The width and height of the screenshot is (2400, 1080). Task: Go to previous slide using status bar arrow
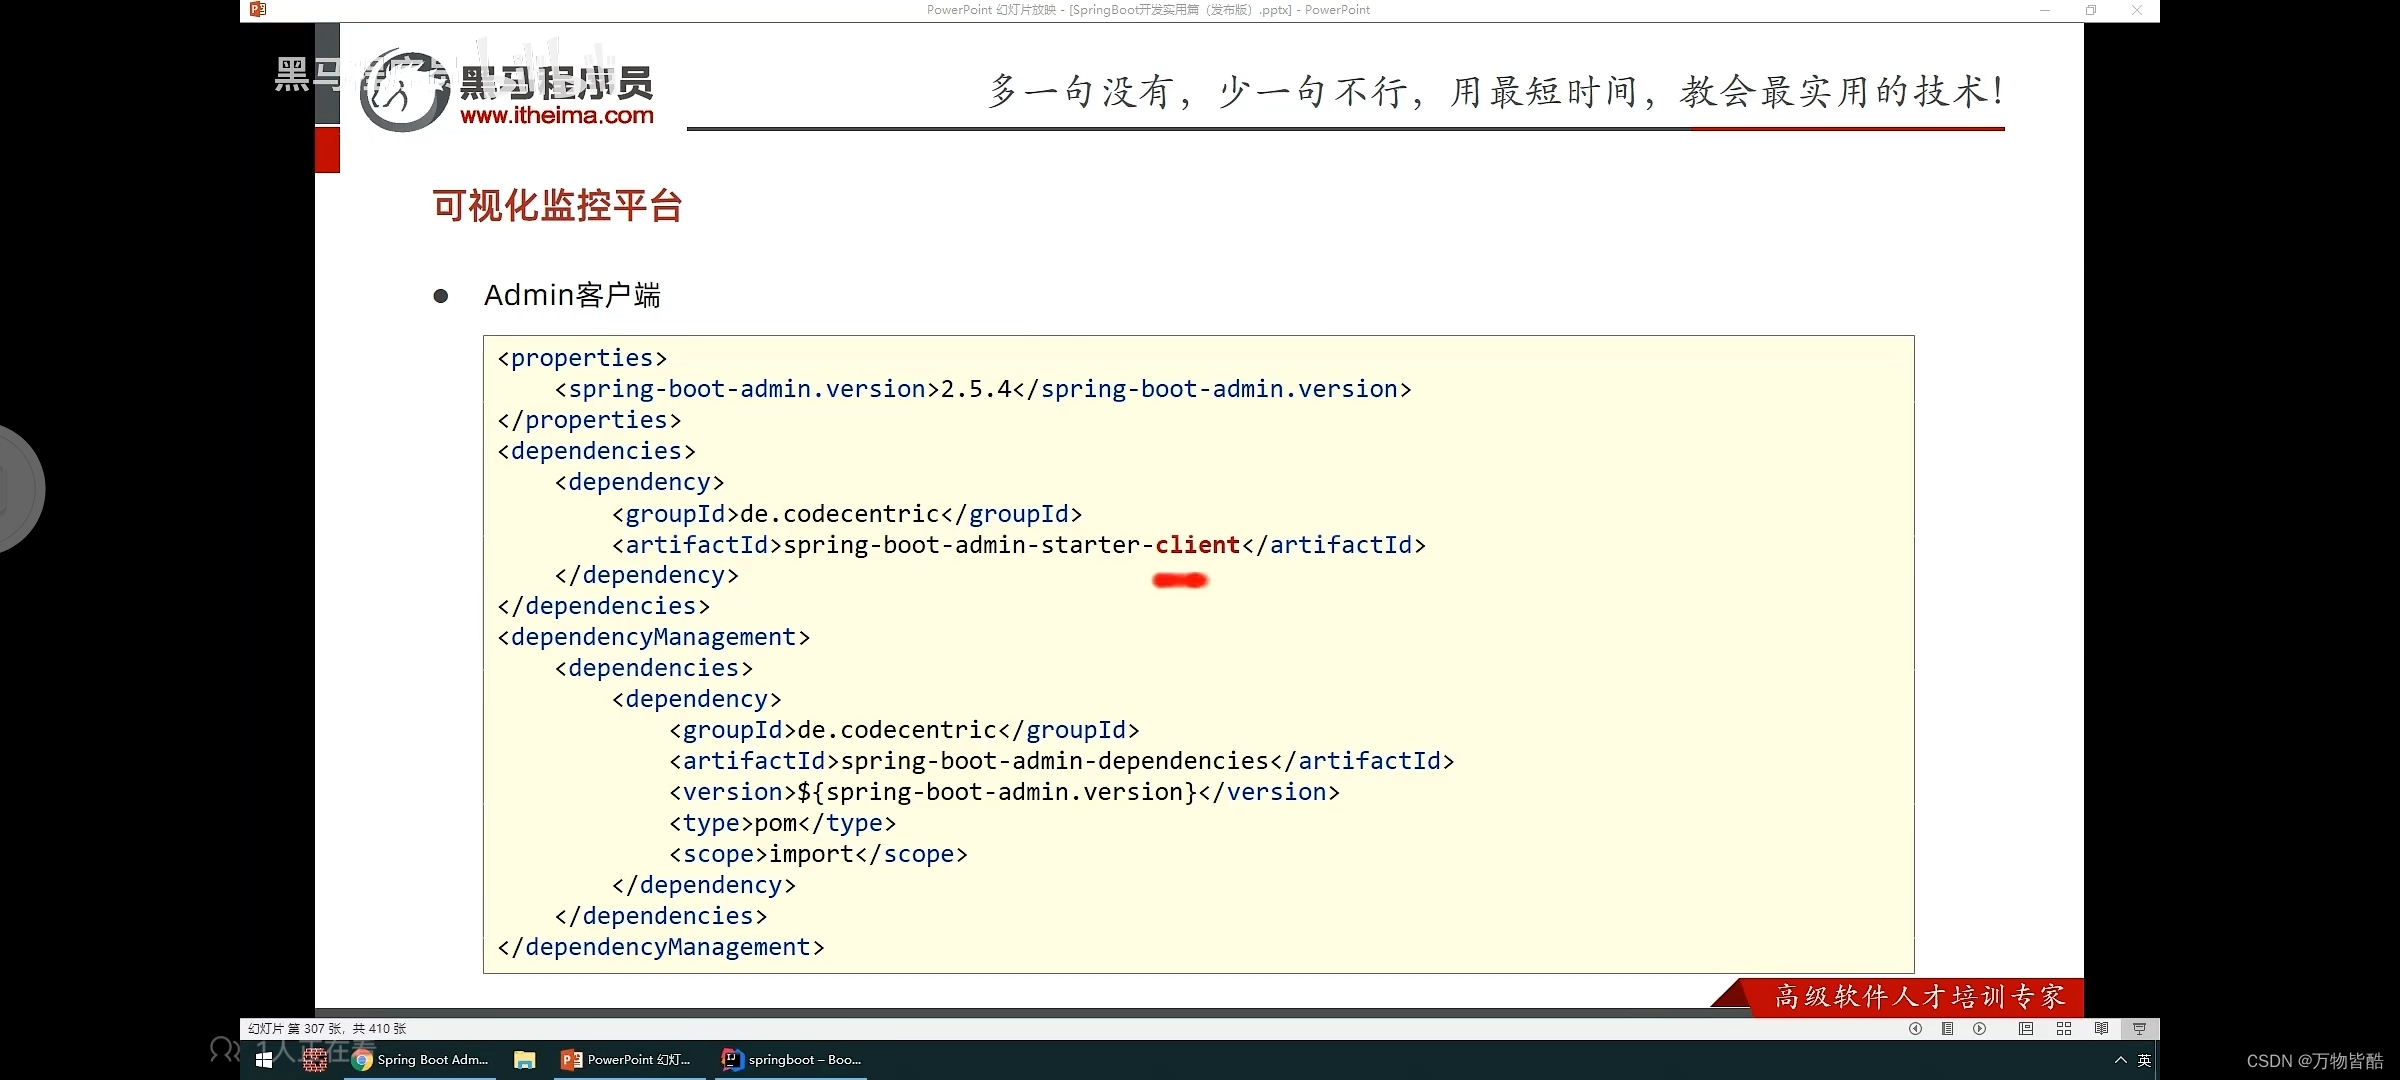(x=1915, y=1028)
